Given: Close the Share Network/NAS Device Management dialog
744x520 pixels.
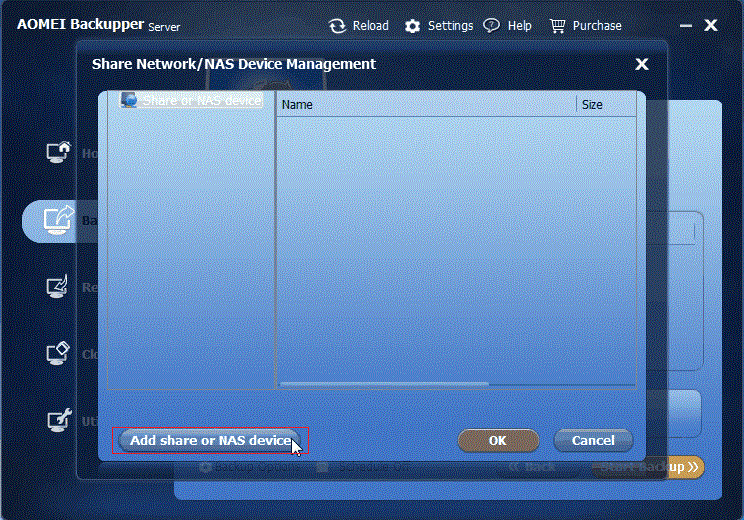Looking at the screenshot, I should (642, 64).
